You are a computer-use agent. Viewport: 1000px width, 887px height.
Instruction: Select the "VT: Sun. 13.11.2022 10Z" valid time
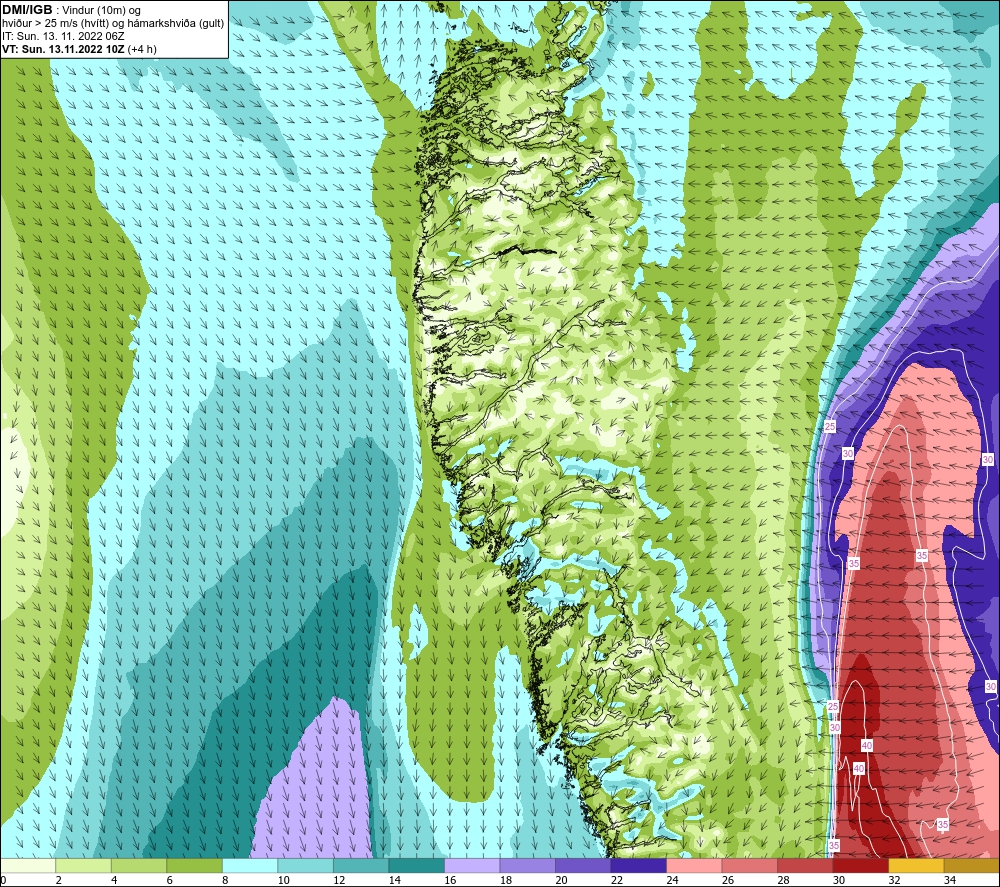coord(63,49)
